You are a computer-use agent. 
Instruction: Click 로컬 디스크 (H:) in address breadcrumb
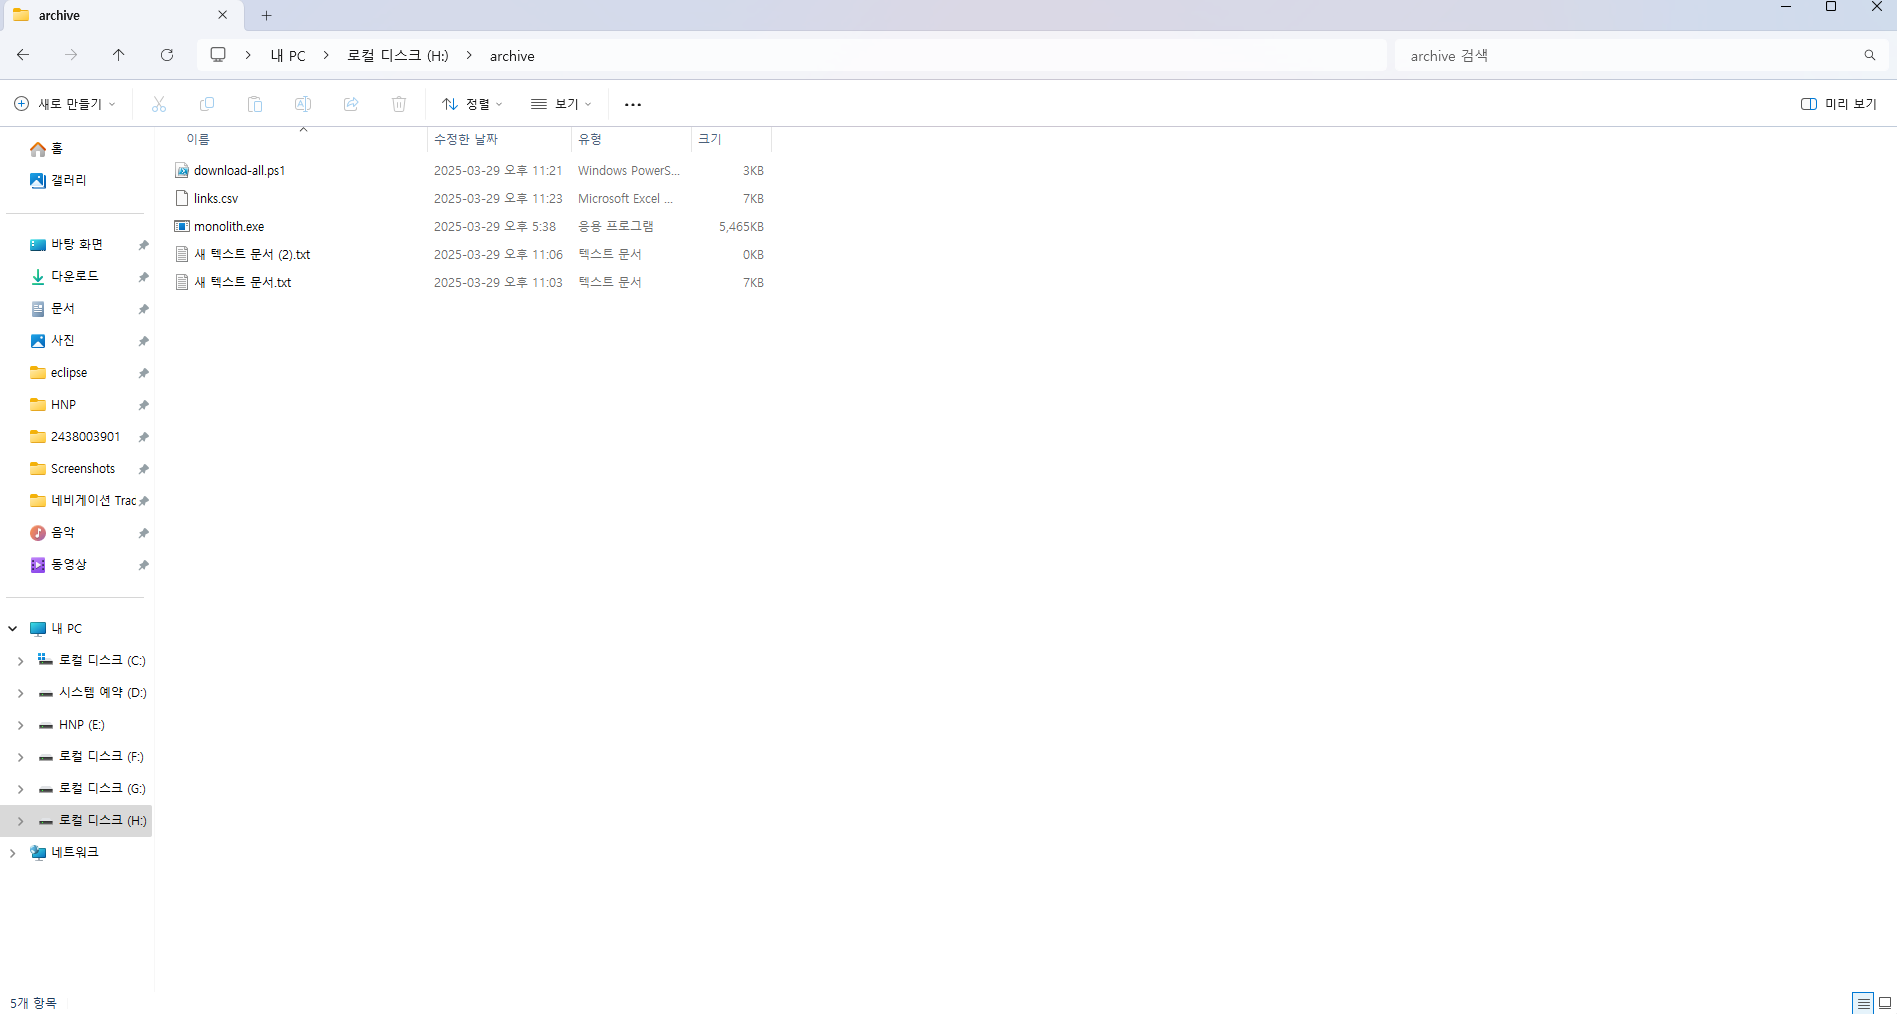[397, 56]
